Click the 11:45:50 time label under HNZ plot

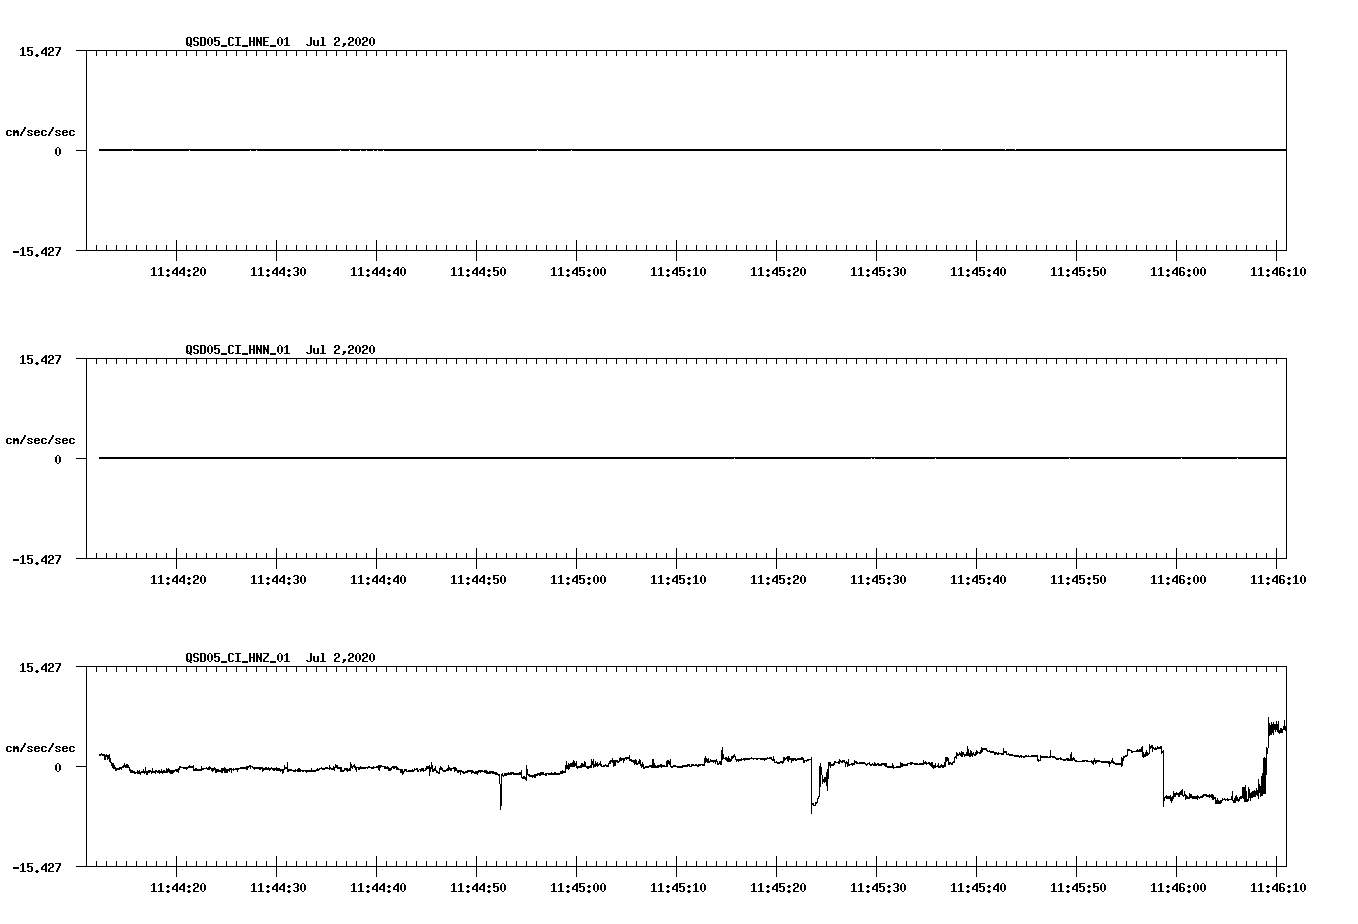(1078, 887)
